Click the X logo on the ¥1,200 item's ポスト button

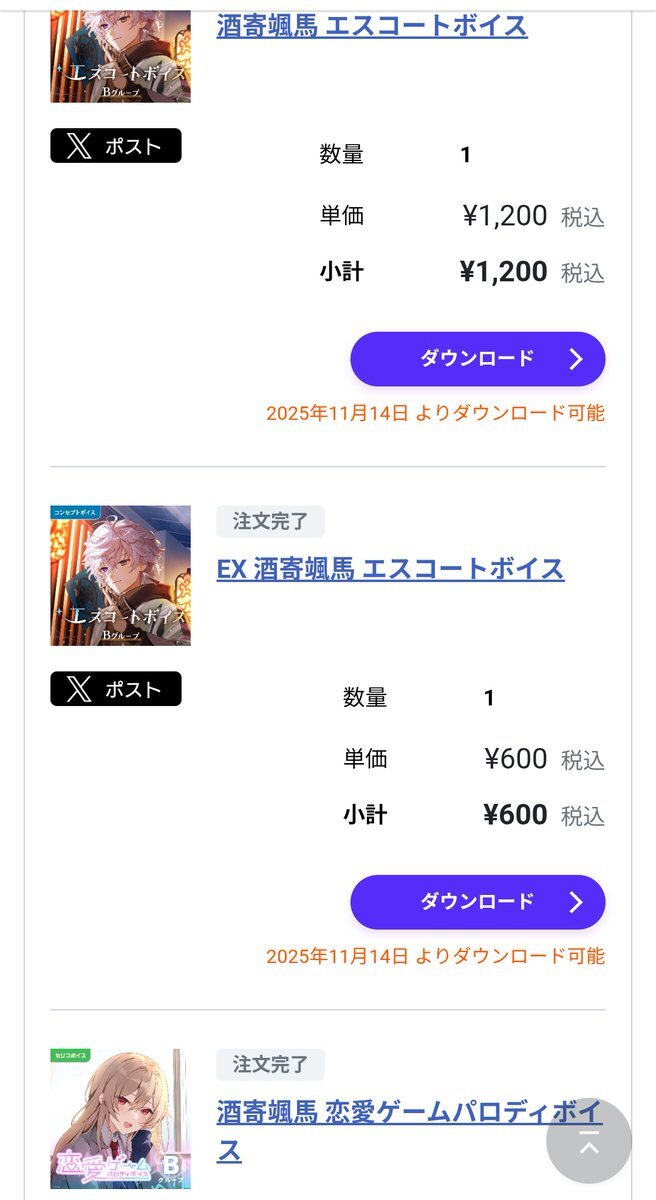pyautogui.click(x=78, y=146)
